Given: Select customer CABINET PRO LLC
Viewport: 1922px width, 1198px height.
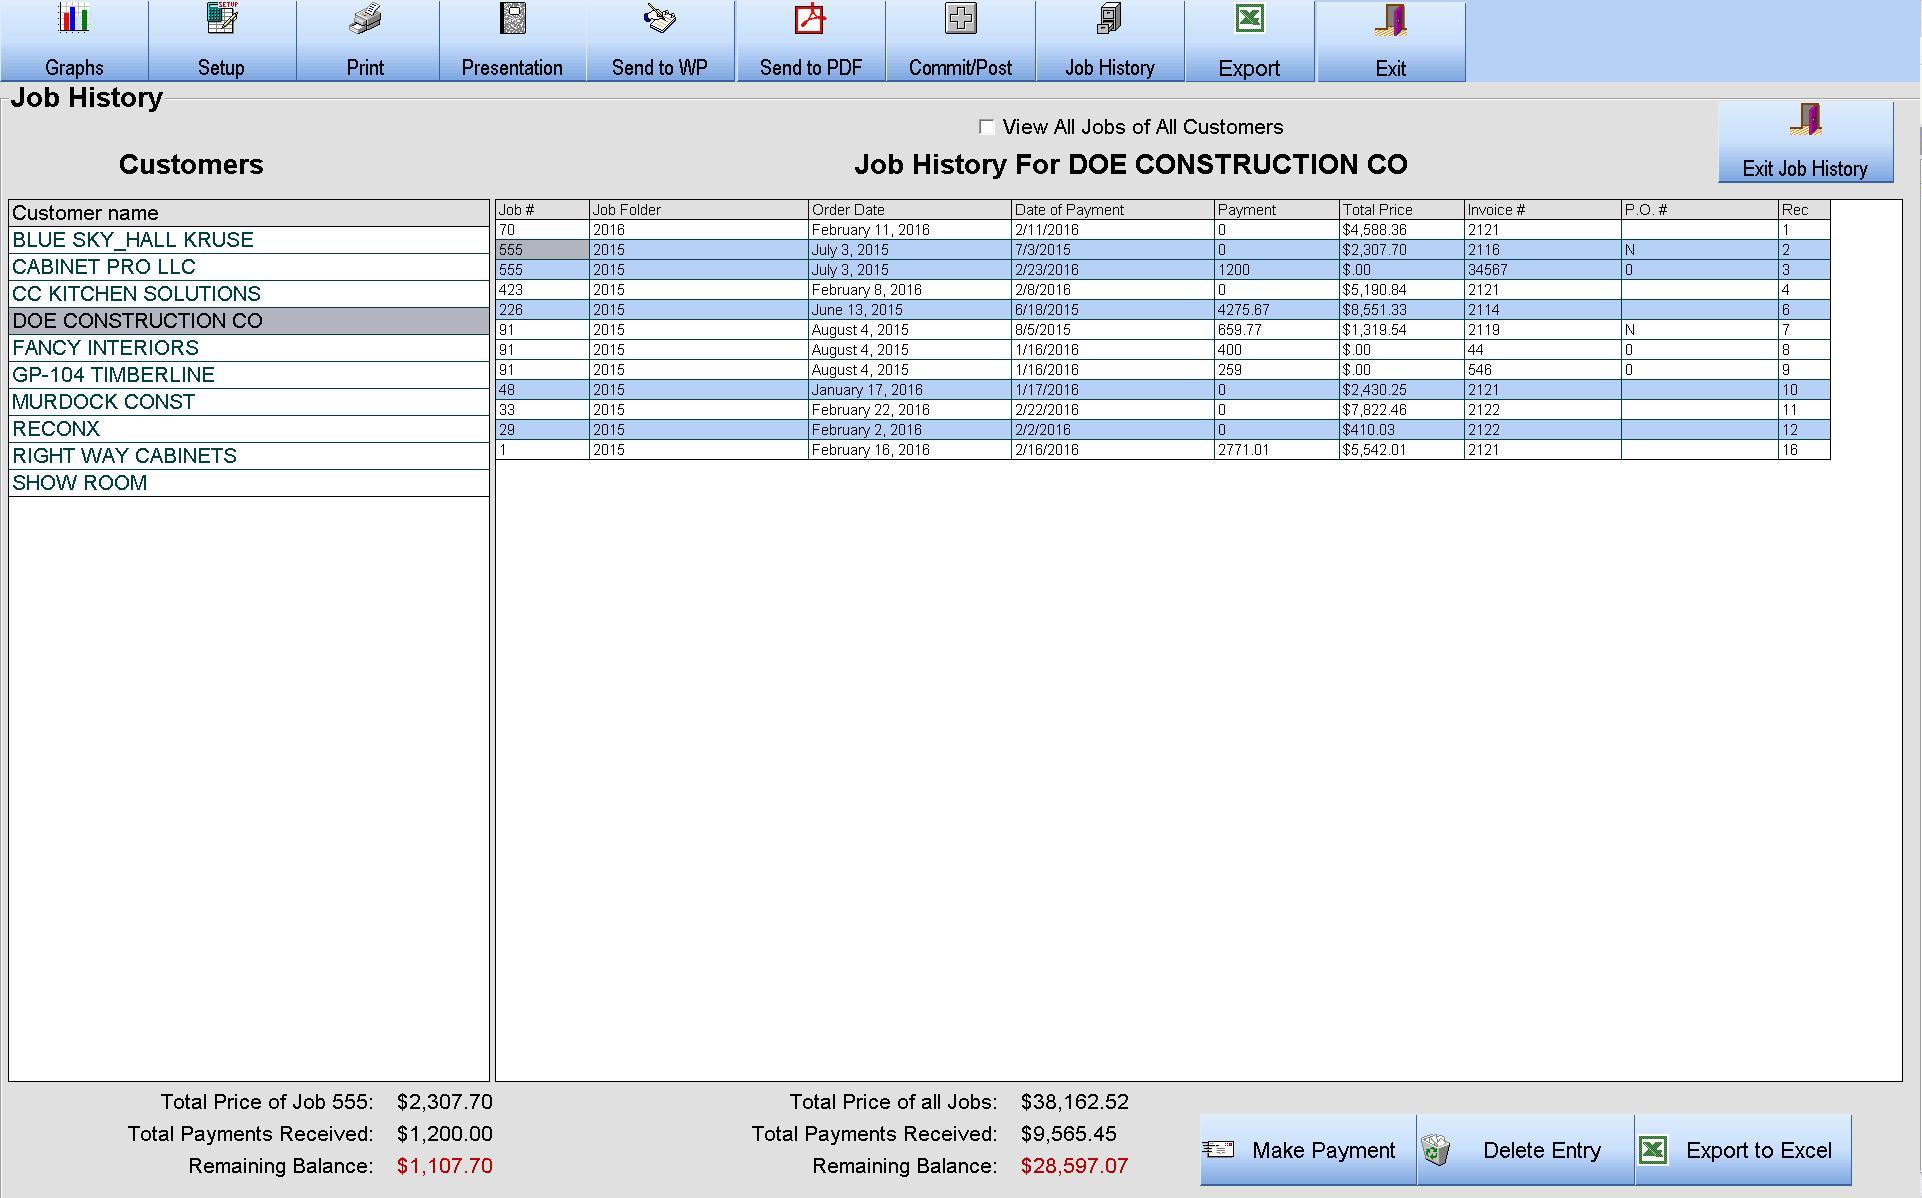Looking at the screenshot, I should [x=249, y=267].
